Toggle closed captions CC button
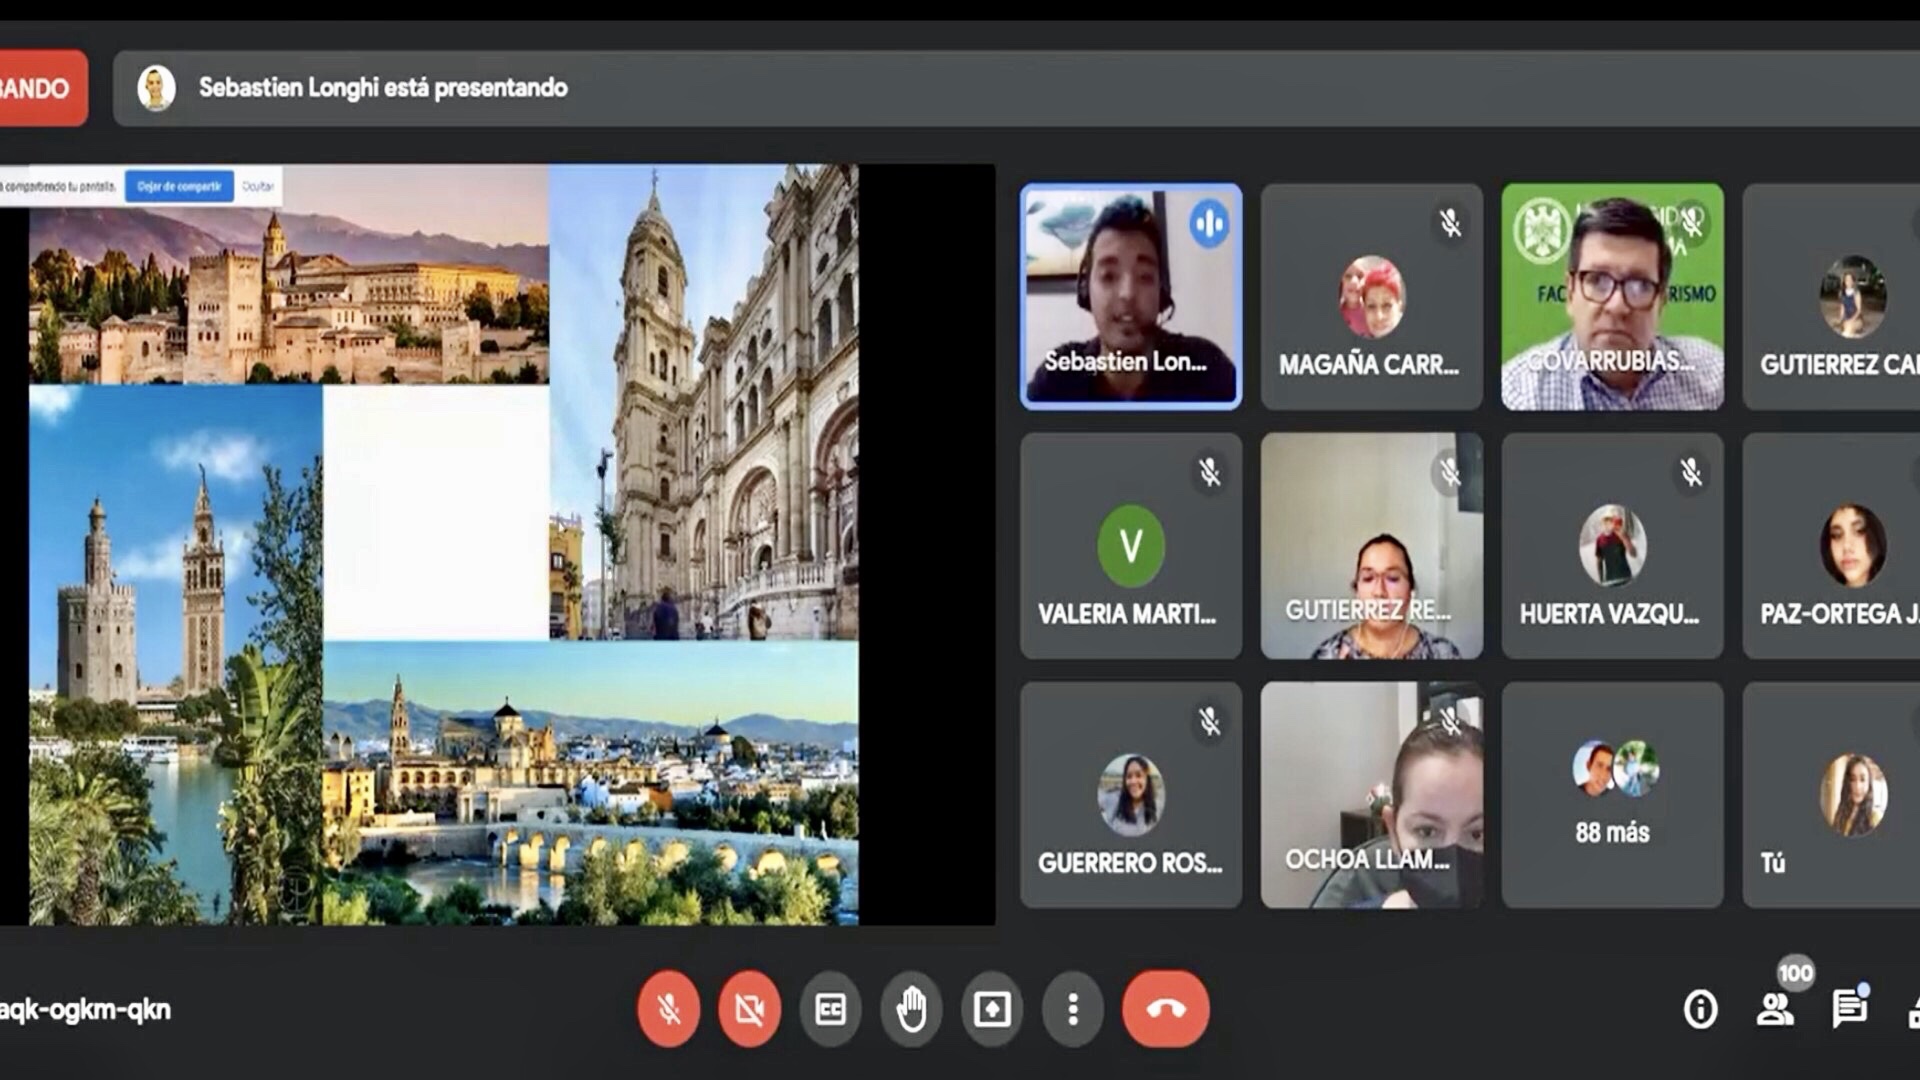This screenshot has height=1080, width=1920. [830, 1009]
